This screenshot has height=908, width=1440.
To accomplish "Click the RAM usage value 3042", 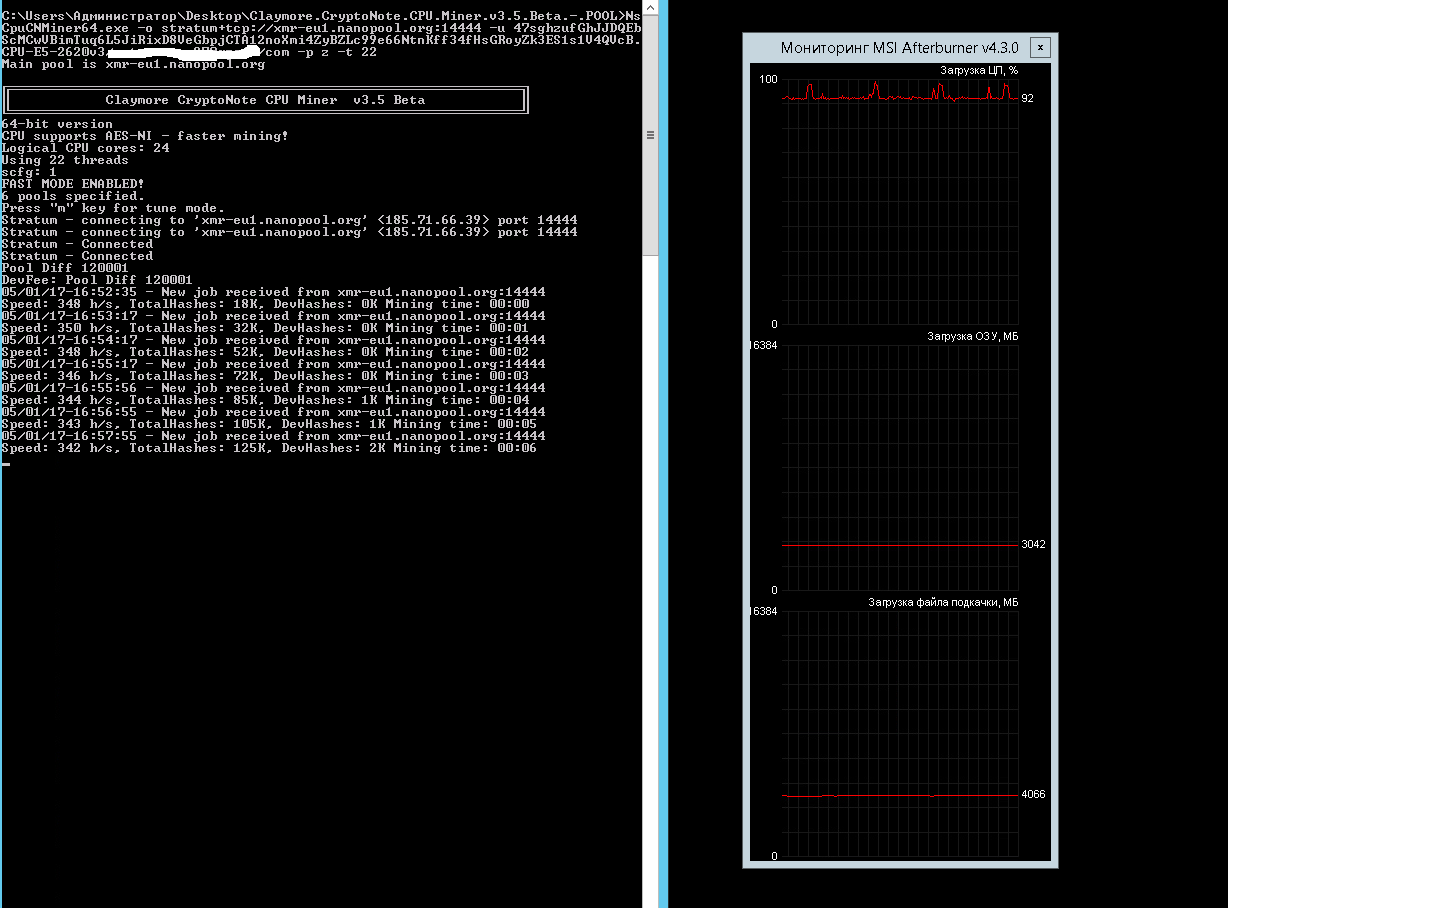I will 1033,544.
